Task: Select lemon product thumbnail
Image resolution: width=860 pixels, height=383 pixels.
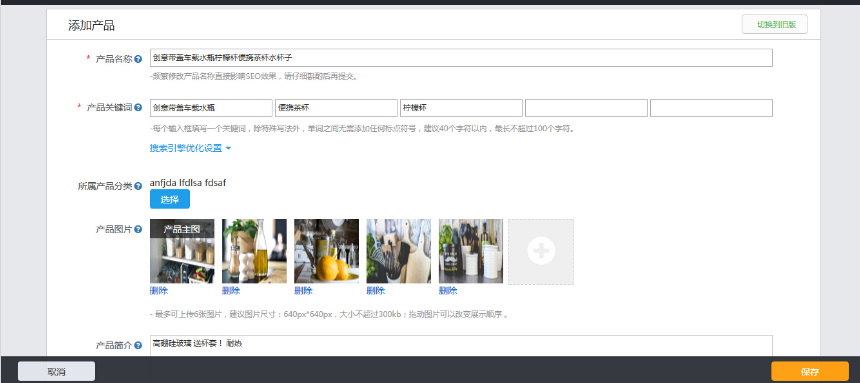Action: 326,251
